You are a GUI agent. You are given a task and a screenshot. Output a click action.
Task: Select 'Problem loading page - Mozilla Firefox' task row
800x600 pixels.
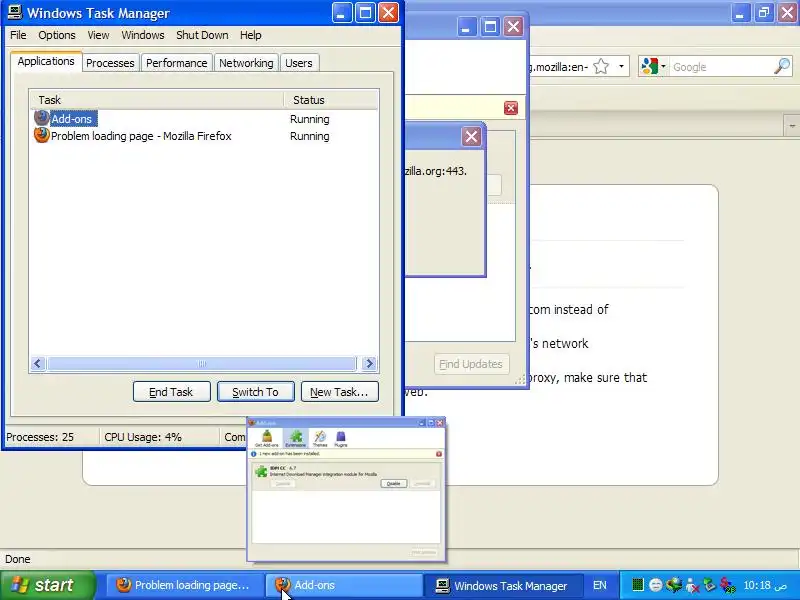tap(204, 136)
